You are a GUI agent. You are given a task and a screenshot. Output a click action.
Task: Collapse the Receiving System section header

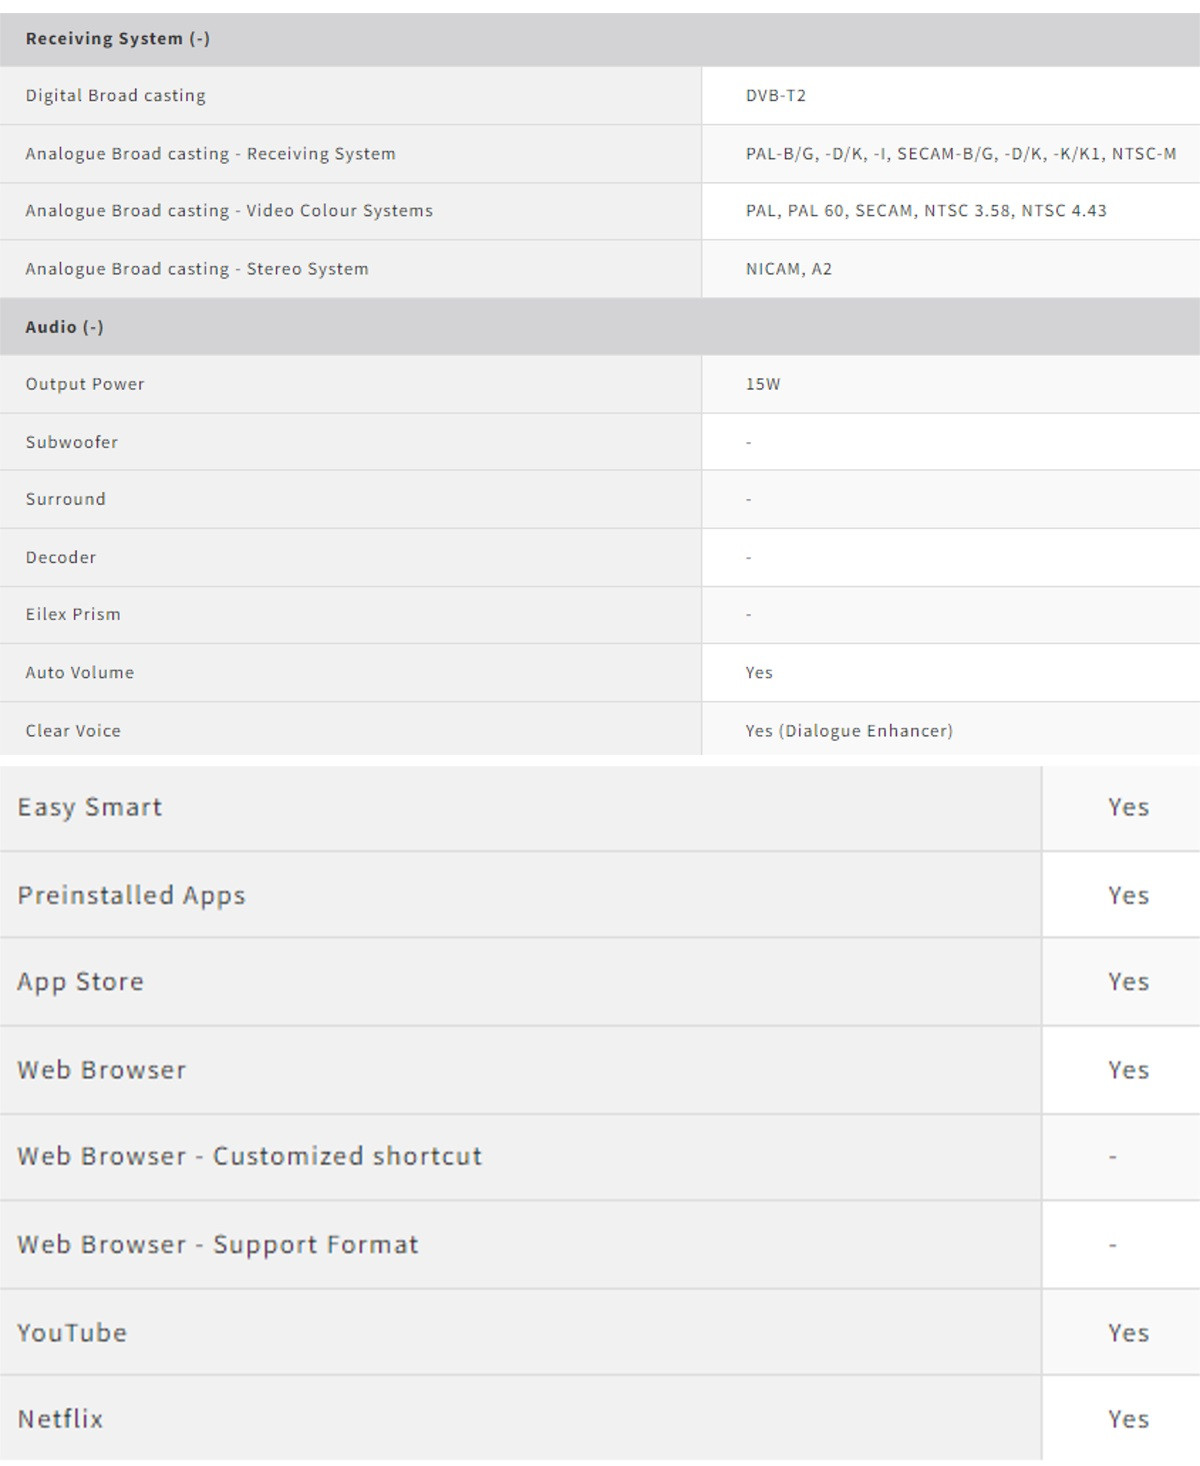click(118, 39)
